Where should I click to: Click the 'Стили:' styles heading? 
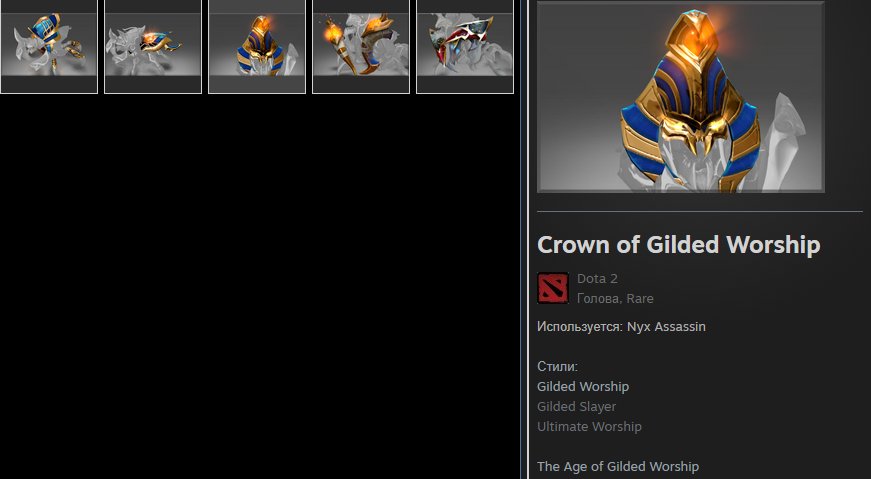click(x=557, y=367)
